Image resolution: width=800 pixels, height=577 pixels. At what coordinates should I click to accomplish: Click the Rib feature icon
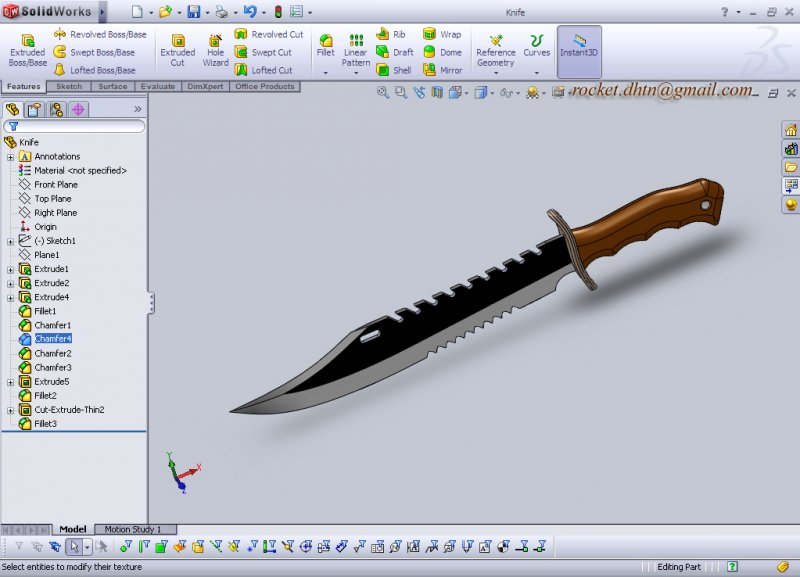391,34
